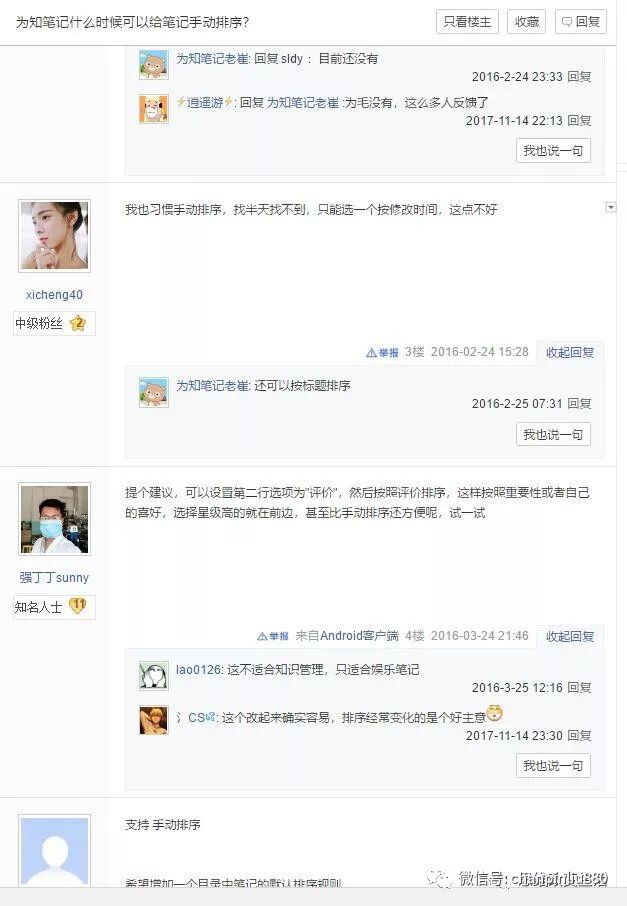Click the level 11 heart badge icon

(x=77, y=606)
